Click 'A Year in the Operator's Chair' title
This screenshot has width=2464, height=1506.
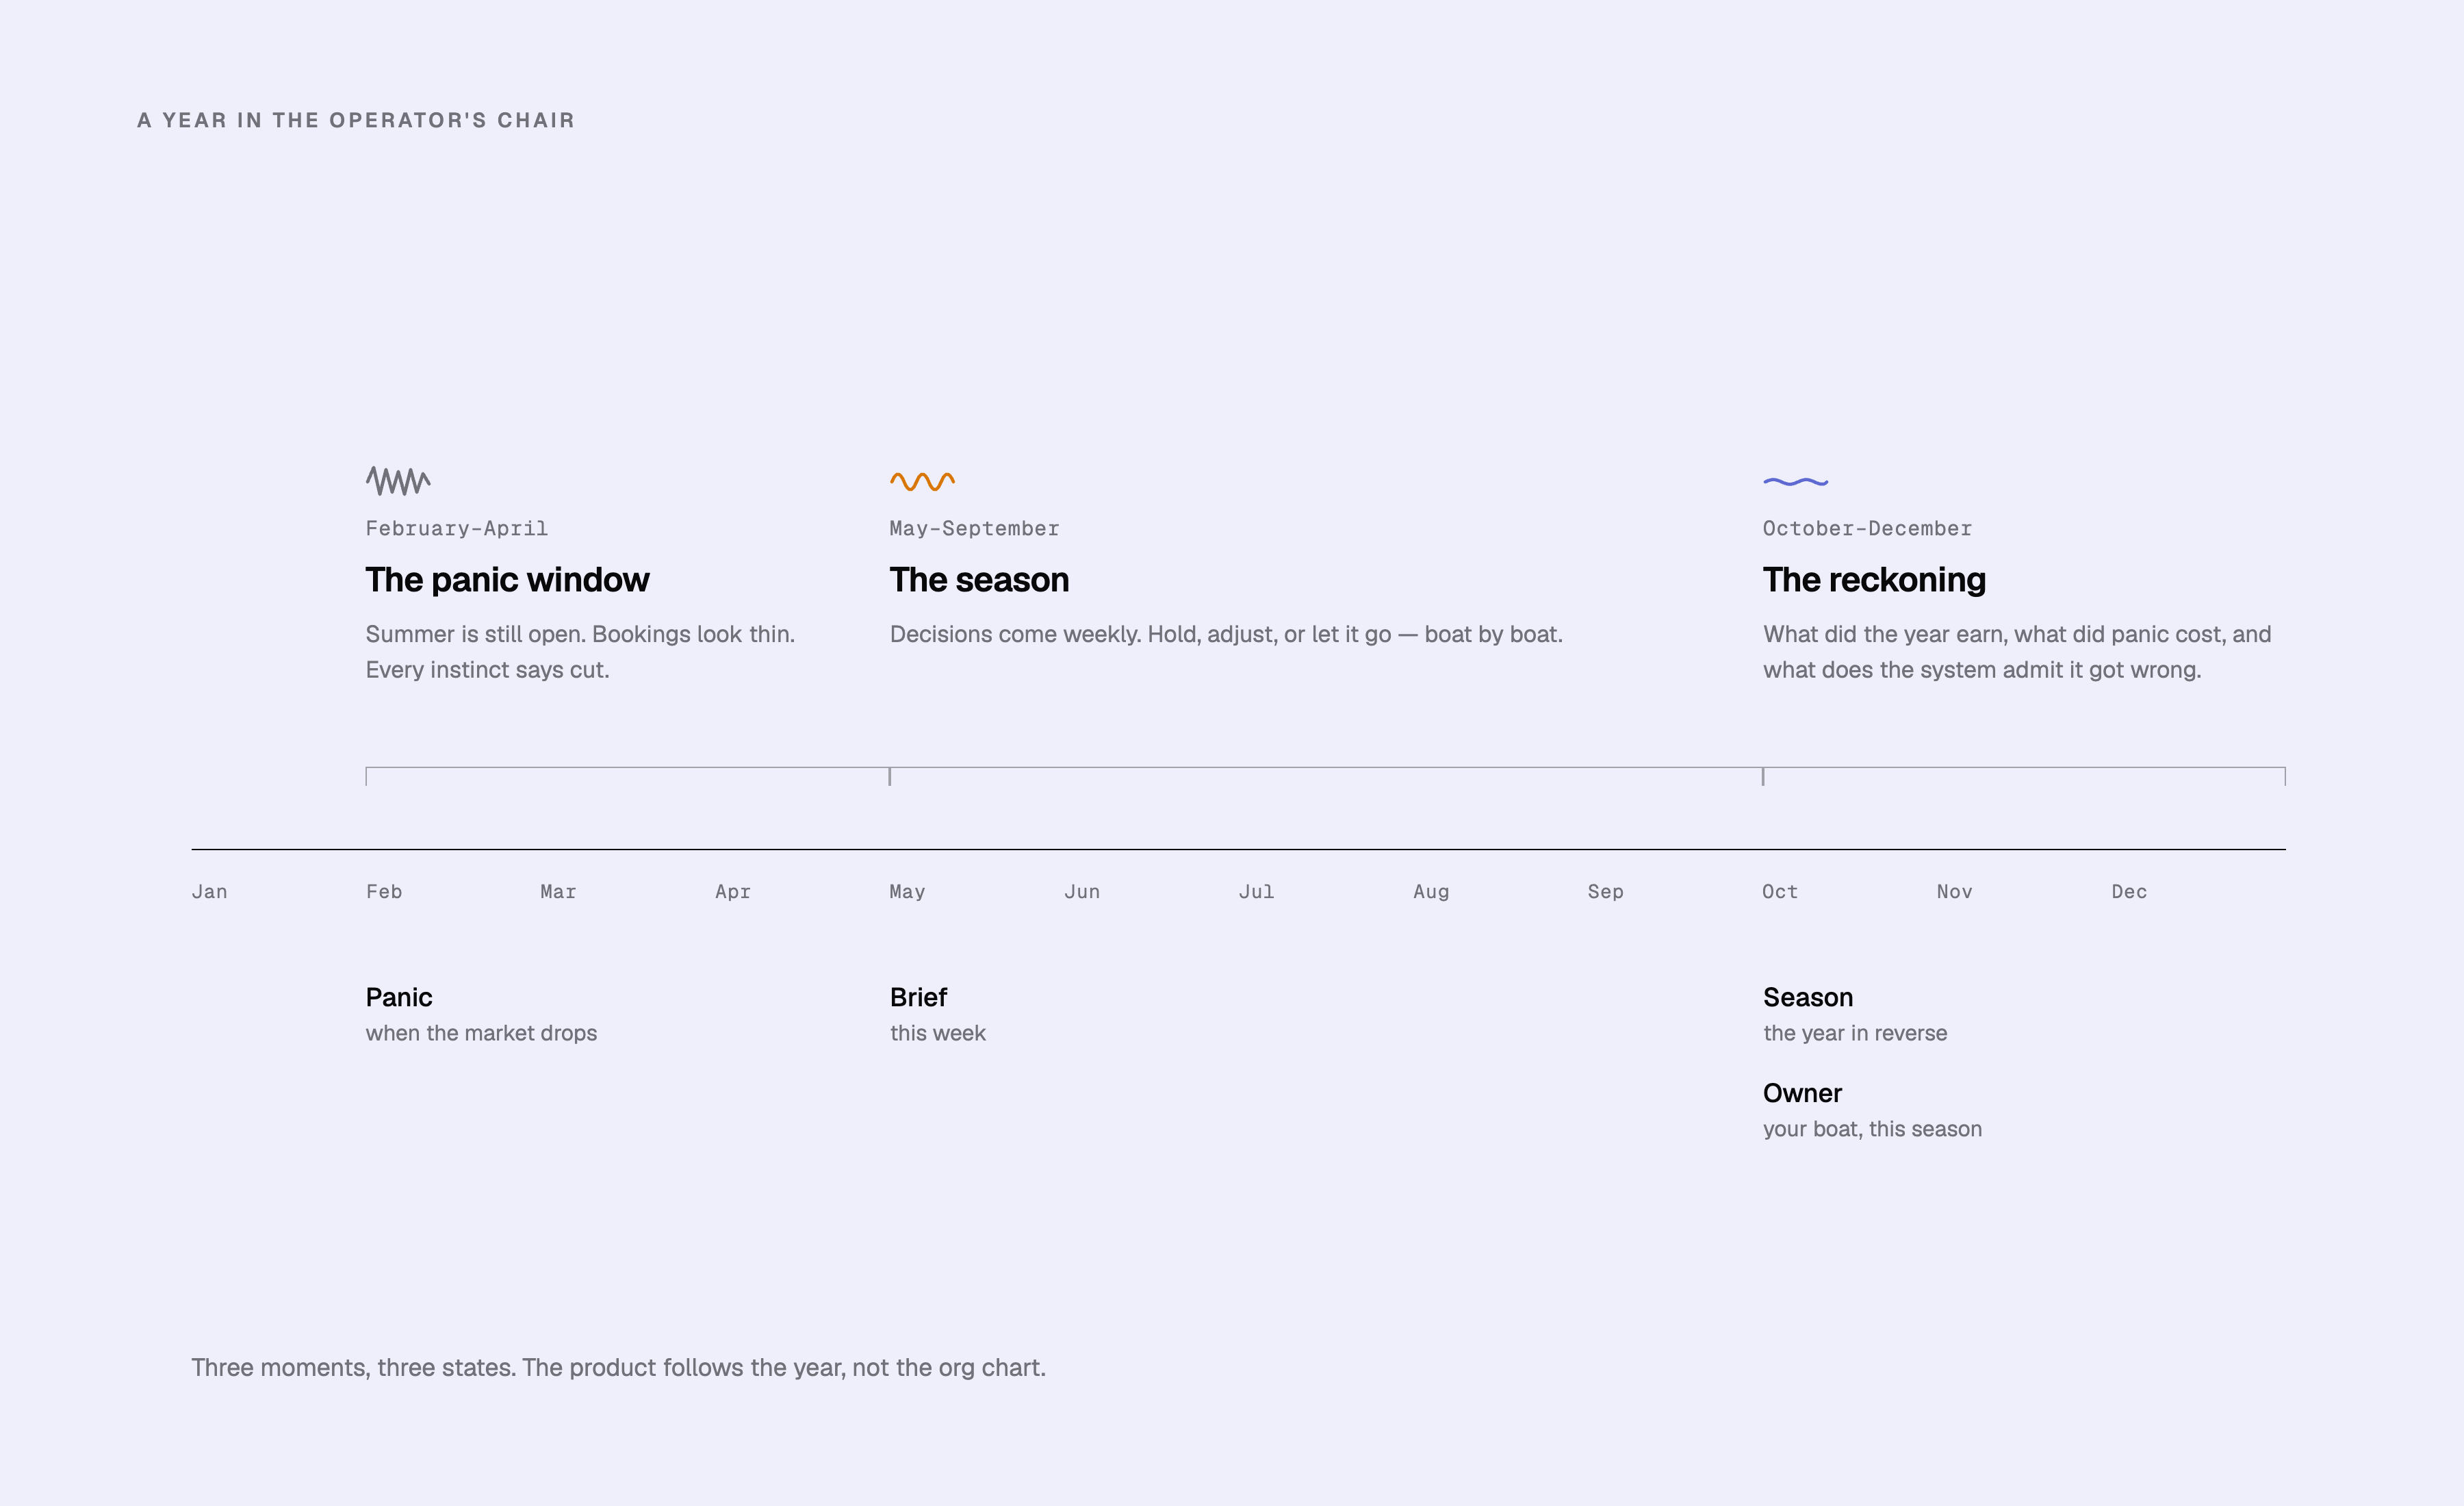coord(356,120)
